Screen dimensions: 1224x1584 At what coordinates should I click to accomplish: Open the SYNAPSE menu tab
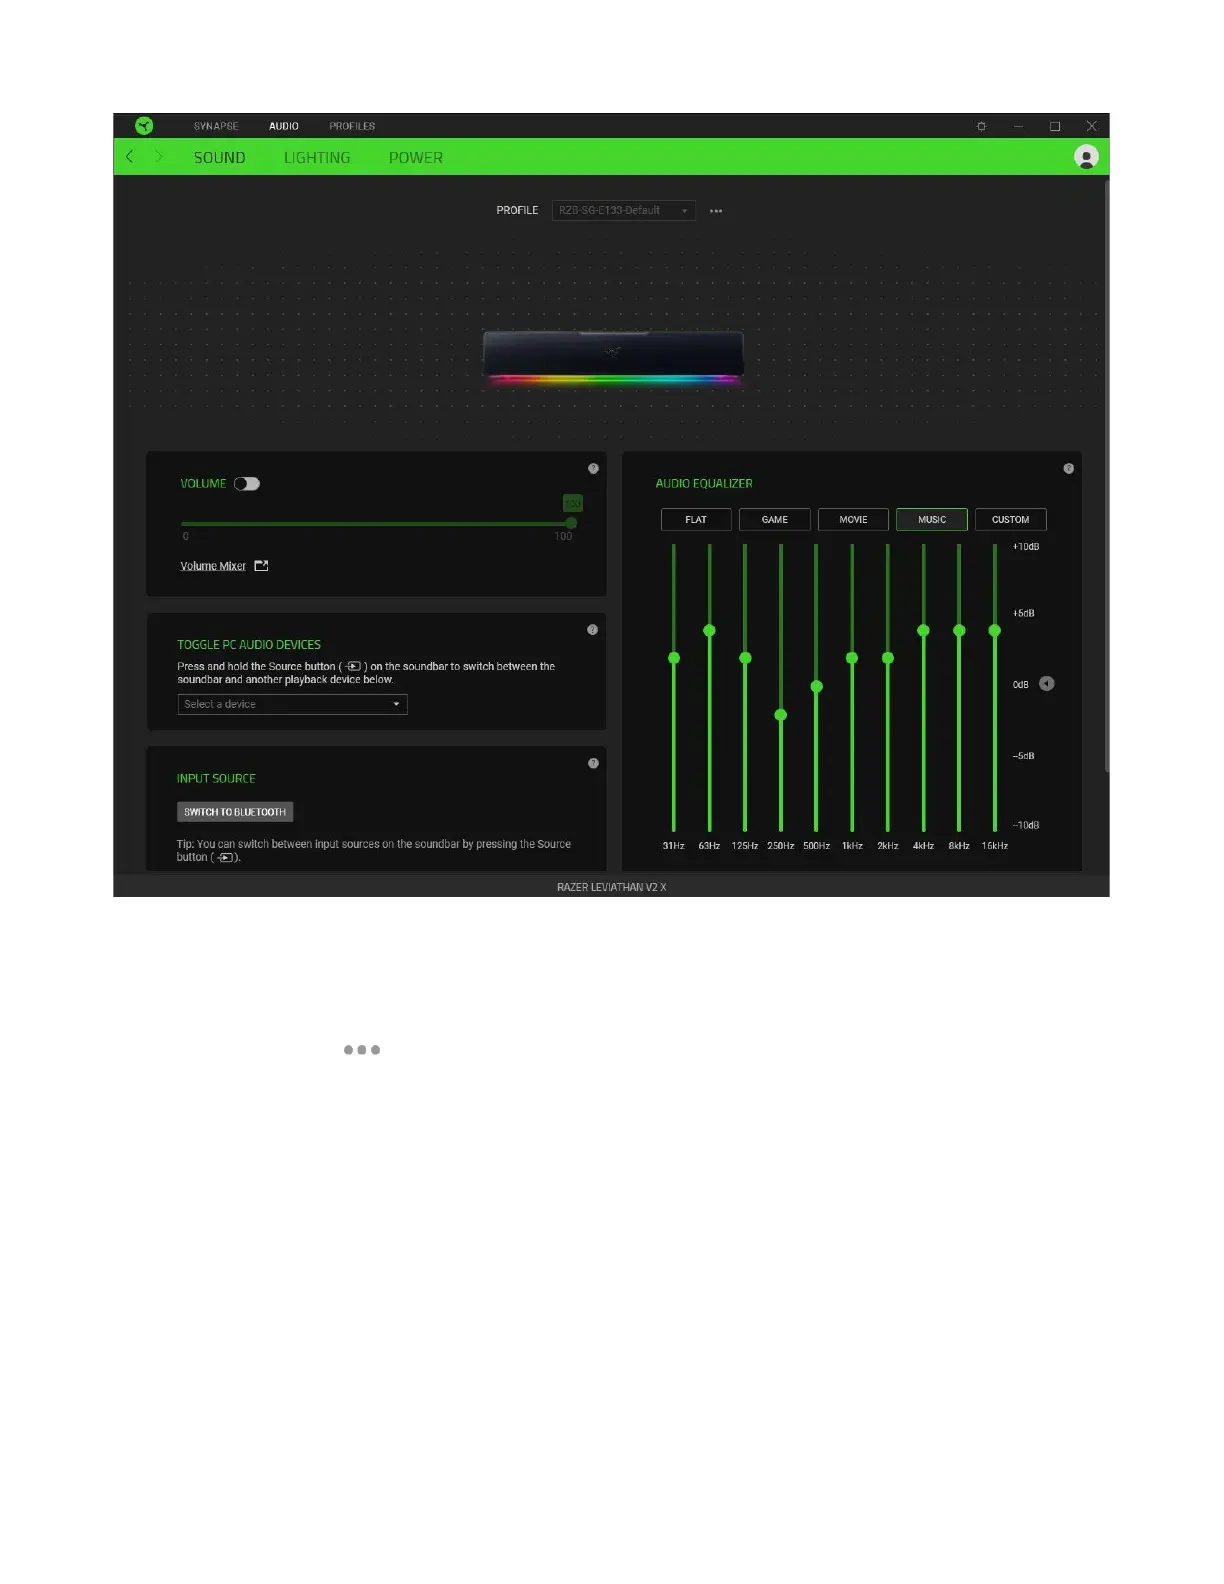pos(216,126)
